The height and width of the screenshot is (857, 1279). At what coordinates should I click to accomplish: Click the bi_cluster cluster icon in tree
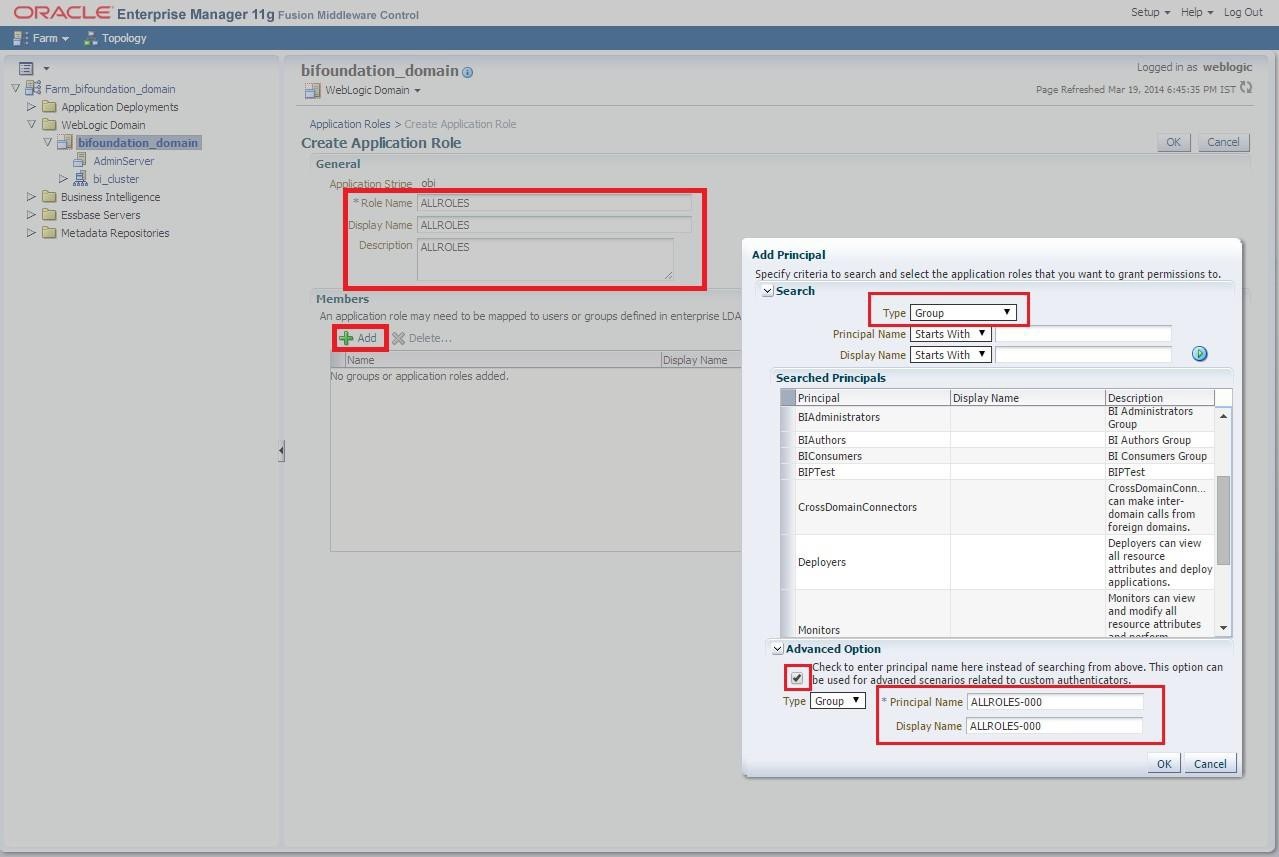coord(82,179)
